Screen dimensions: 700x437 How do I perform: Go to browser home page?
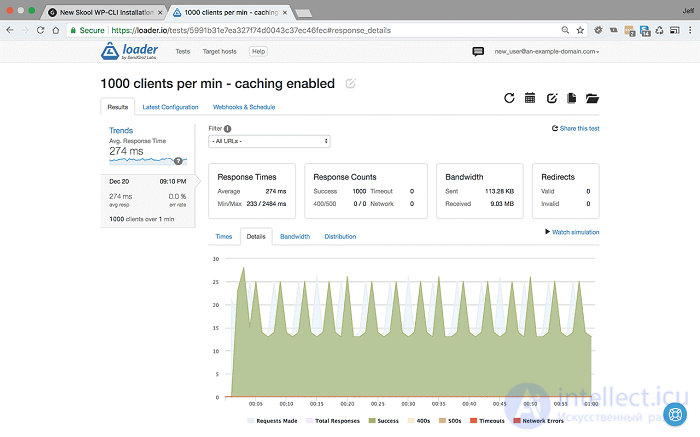(56, 30)
